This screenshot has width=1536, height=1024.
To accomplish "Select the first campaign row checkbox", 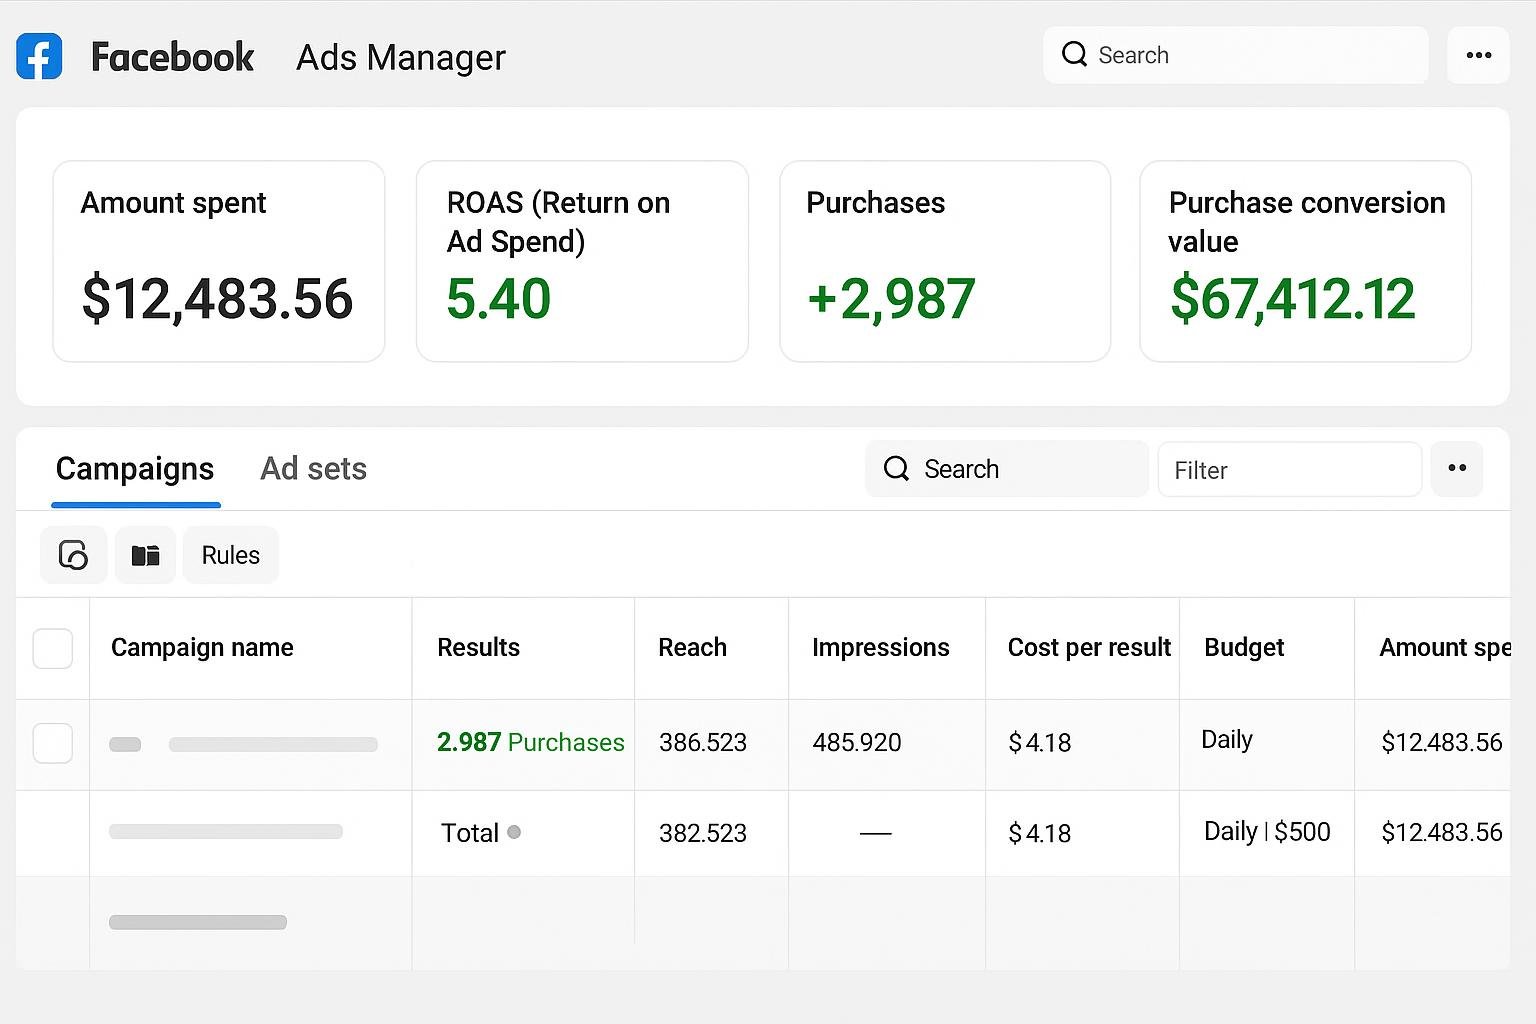I will tap(53, 743).
